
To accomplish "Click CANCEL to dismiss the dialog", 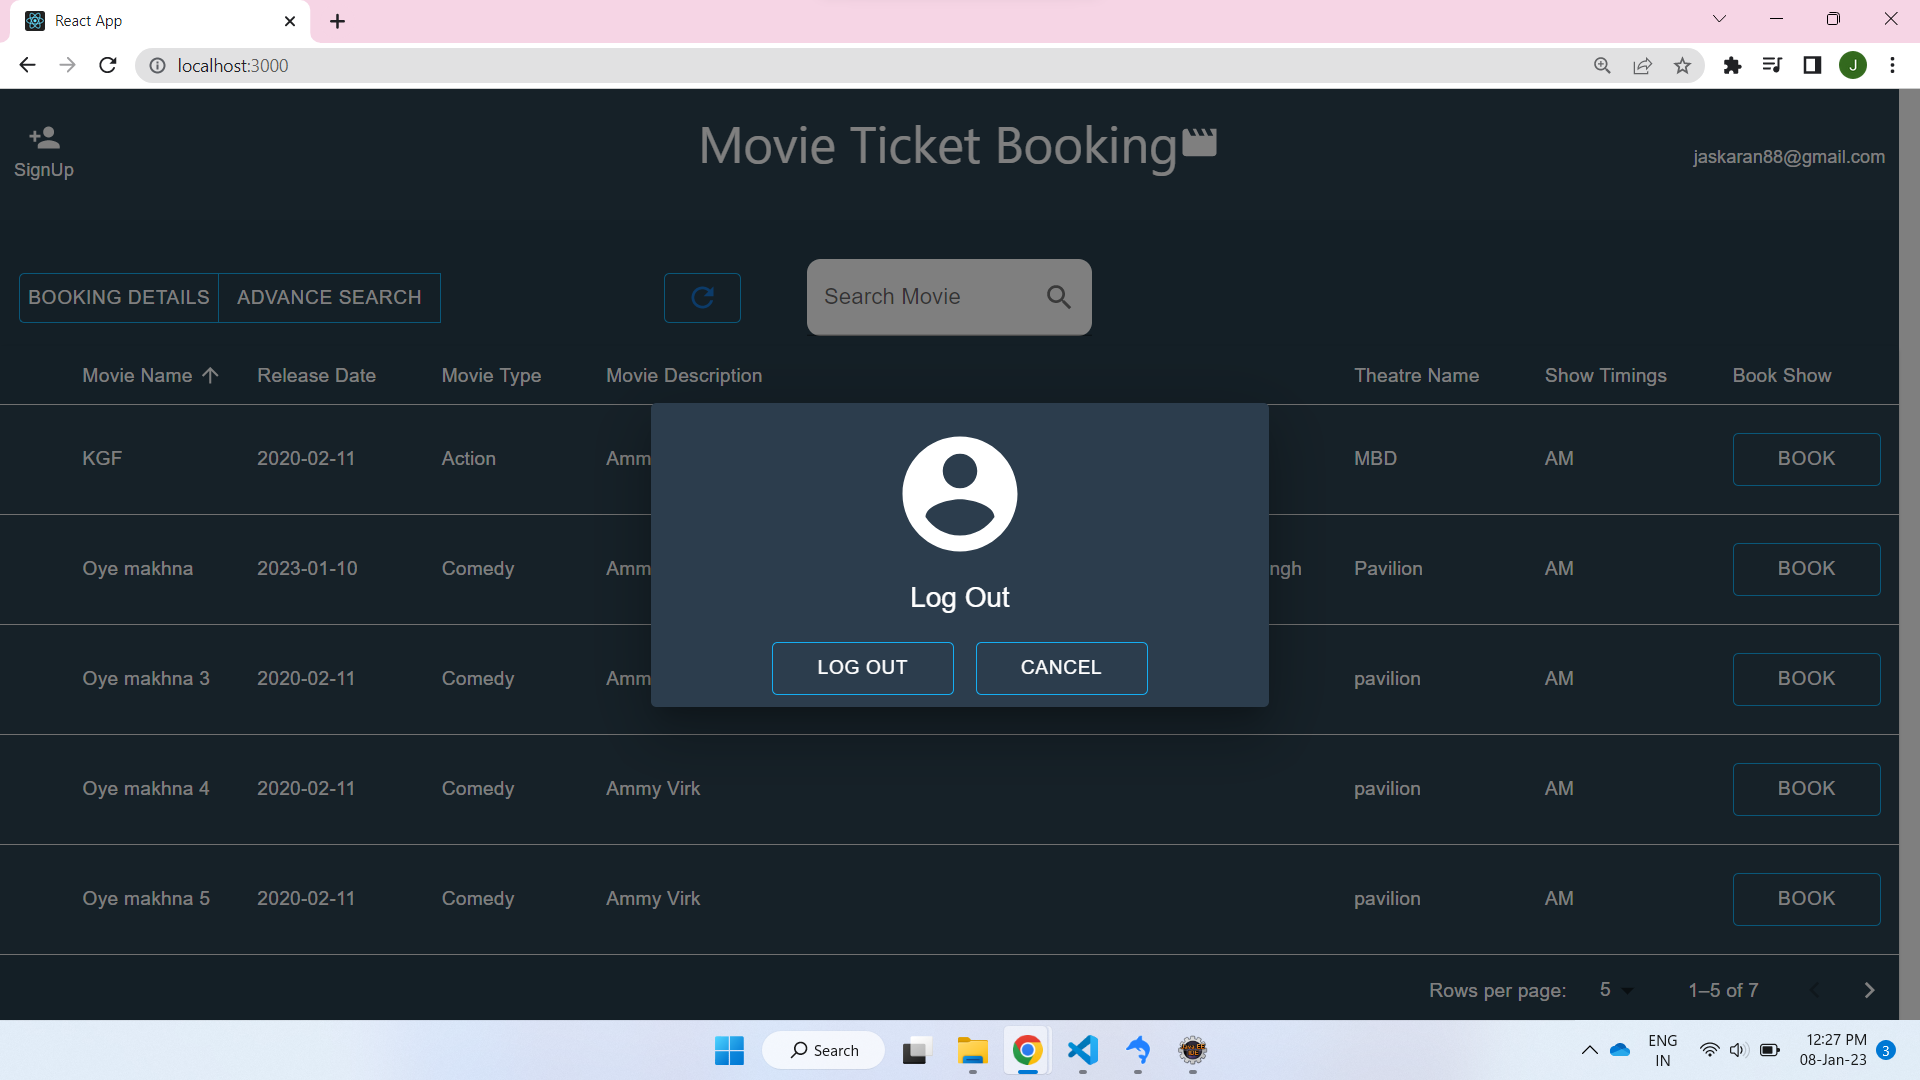I will click(x=1060, y=667).
